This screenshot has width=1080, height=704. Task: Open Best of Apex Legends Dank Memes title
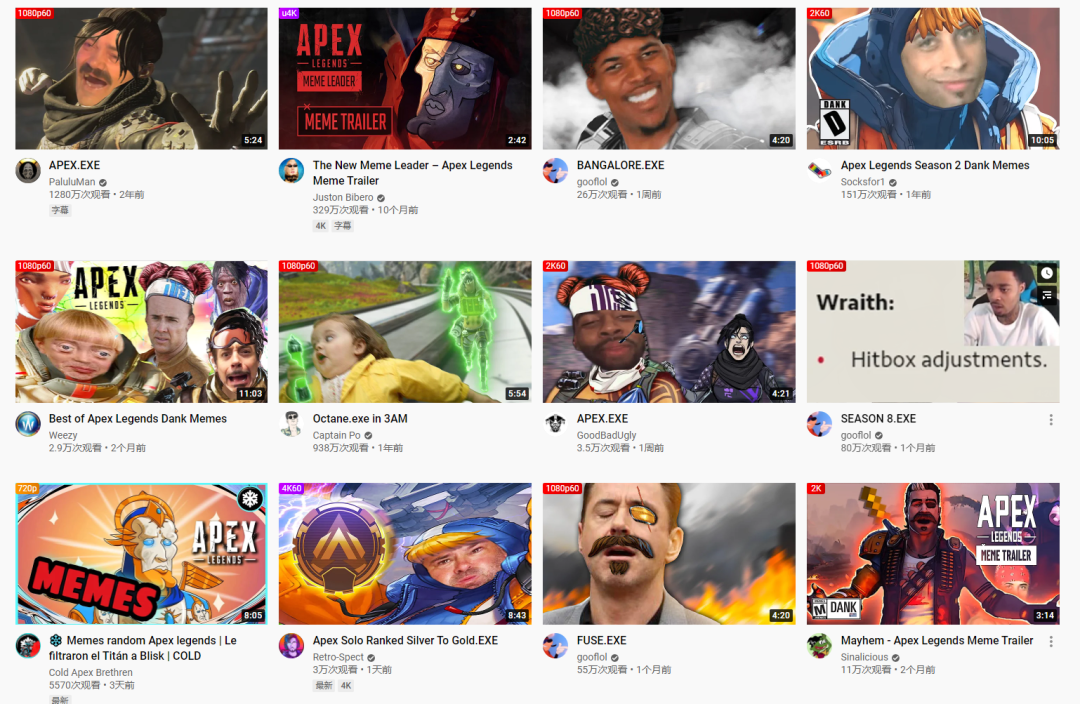[x=138, y=419]
